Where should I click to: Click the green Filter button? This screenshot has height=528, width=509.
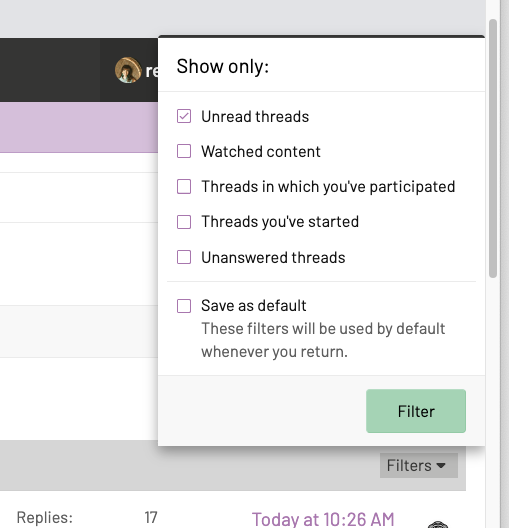point(416,411)
